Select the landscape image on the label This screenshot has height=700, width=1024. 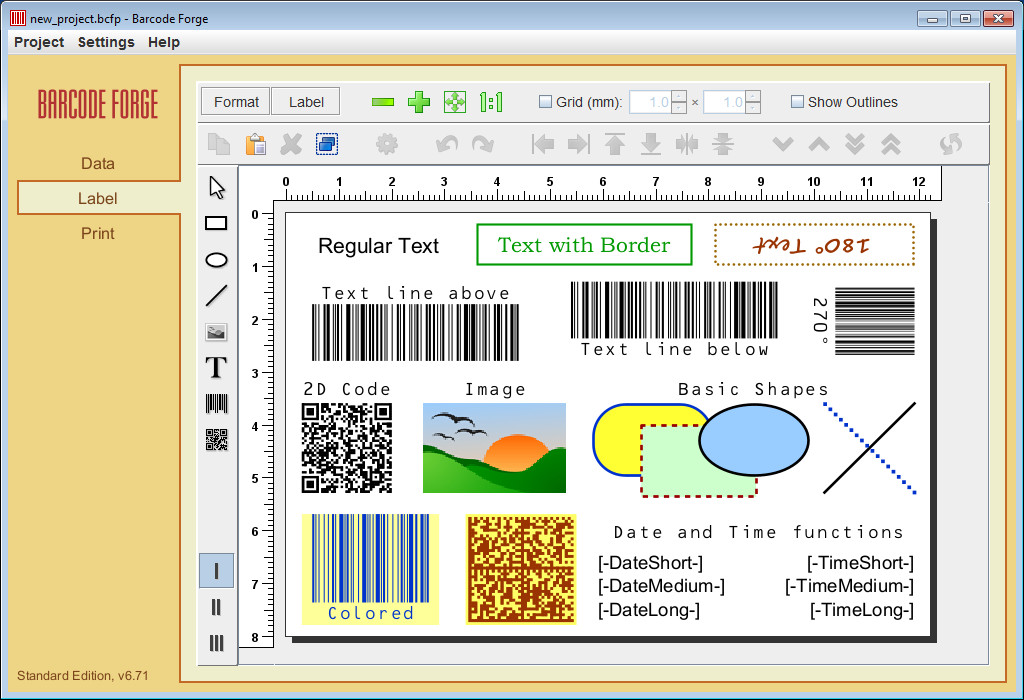coord(494,448)
